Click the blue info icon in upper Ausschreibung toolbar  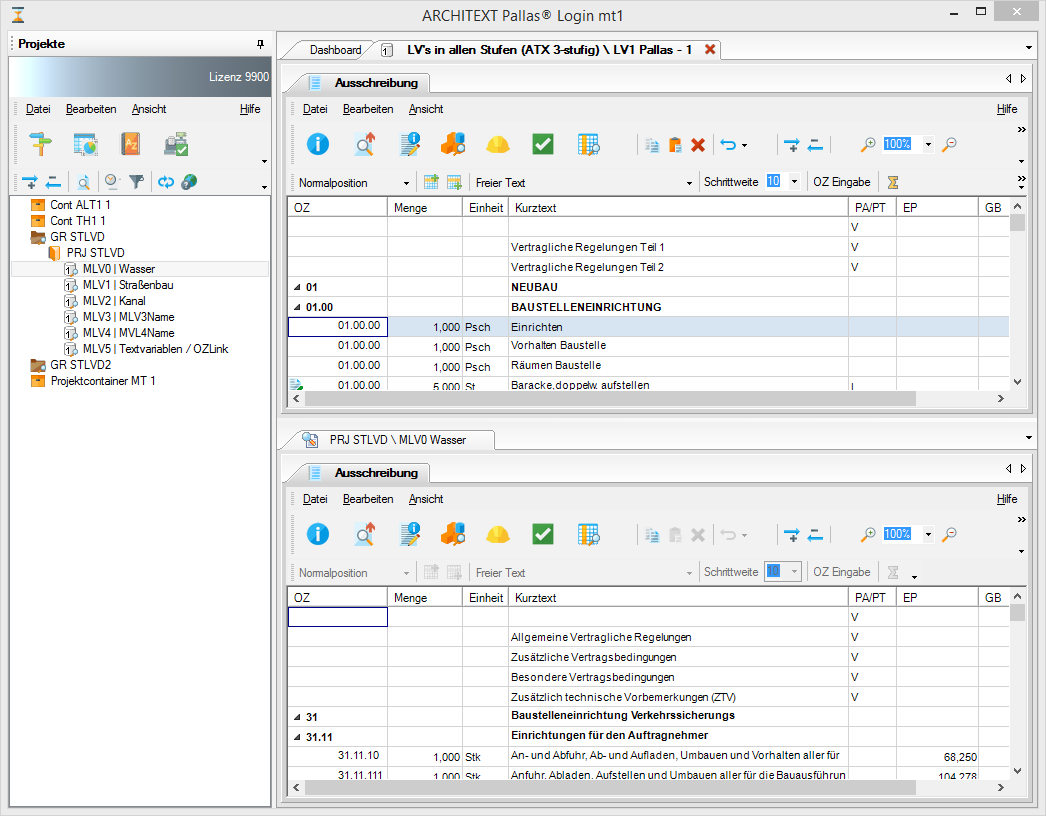pyautogui.click(x=318, y=144)
